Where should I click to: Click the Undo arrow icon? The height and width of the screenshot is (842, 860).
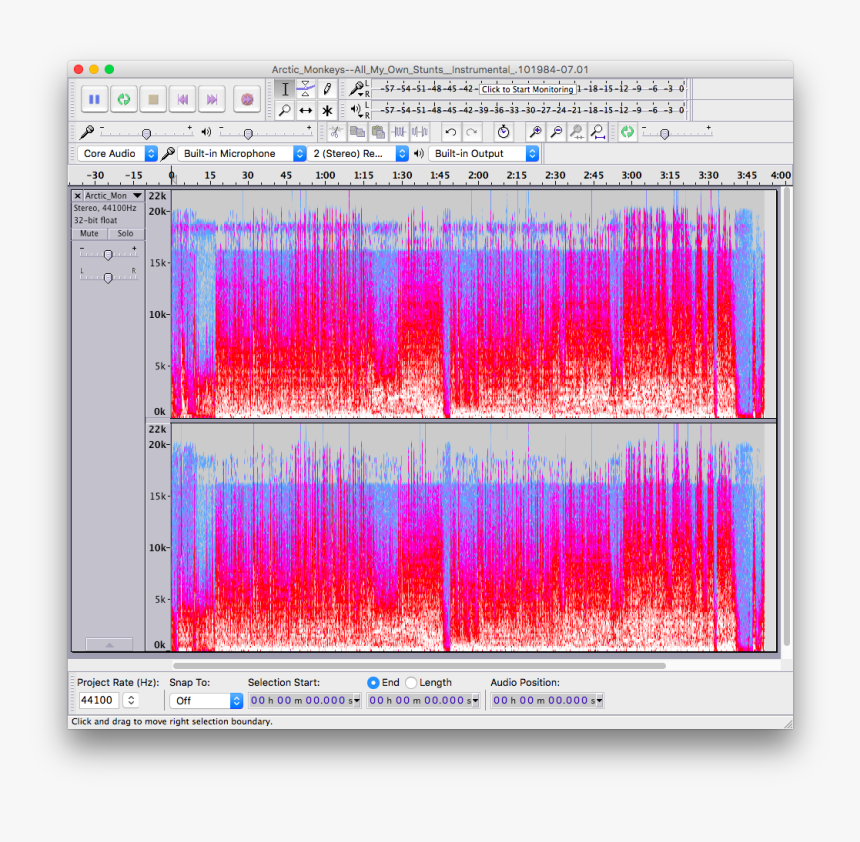(x=452, y=131)
